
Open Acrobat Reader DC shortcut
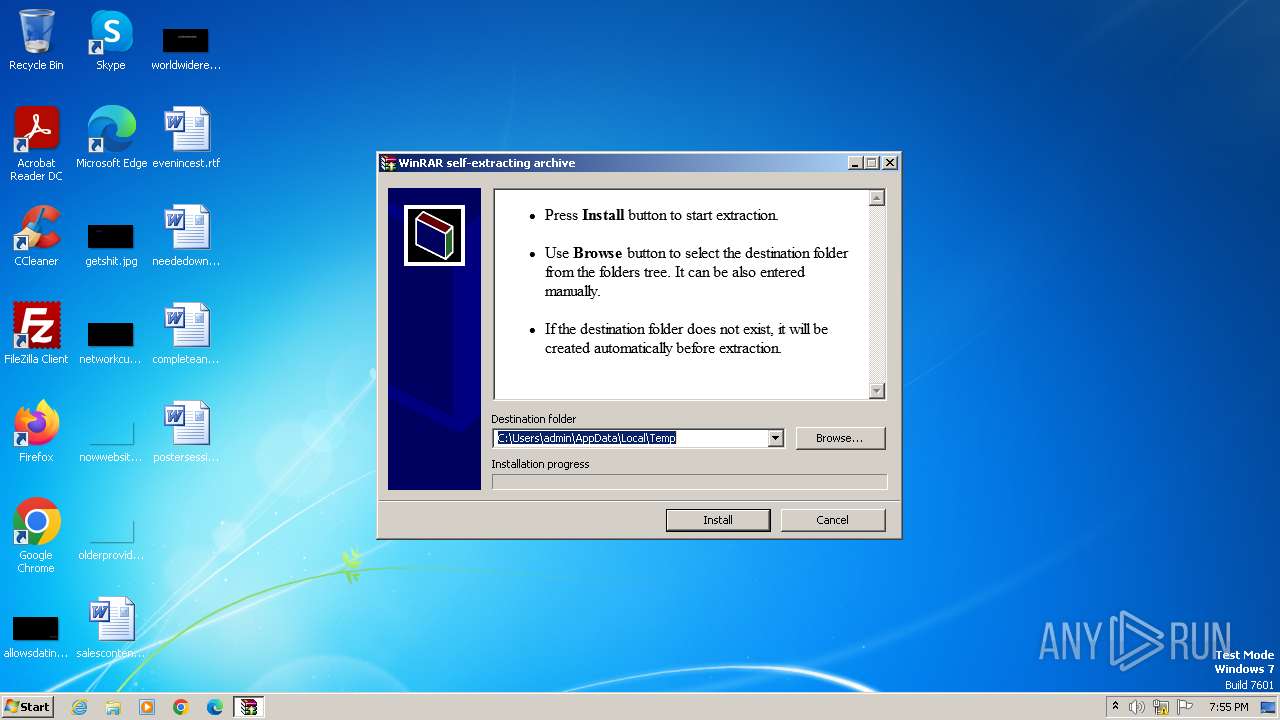point(36,143)
